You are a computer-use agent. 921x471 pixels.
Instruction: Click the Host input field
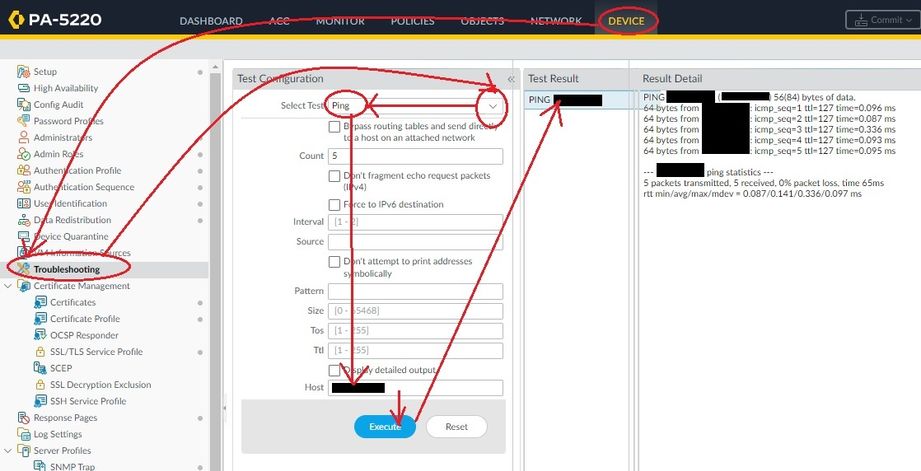(415, 388)
